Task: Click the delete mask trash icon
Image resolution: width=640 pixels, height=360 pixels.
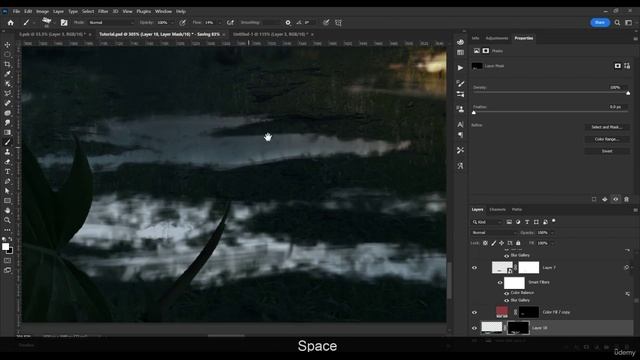Action: tap(627, 199)
